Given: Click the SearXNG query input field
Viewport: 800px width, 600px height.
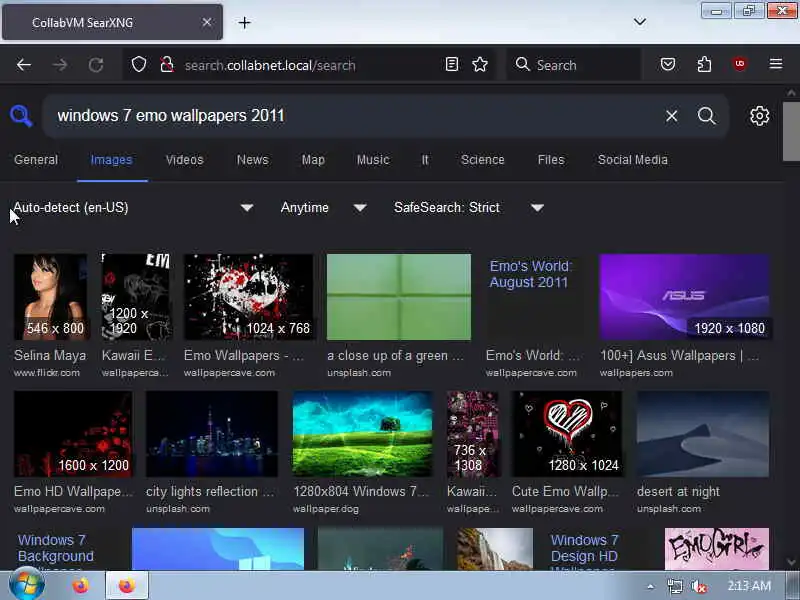Looking at the screenshot, I should (x=352, y=116).
